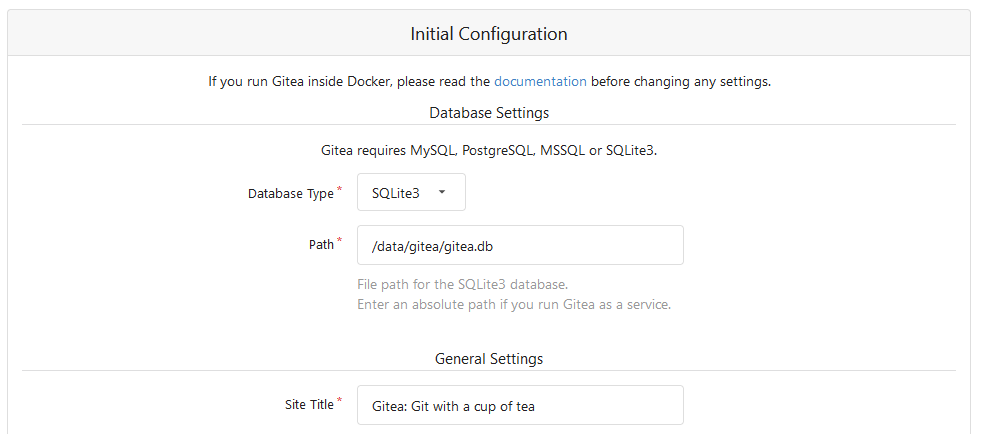Screen dimensions: 987x434
Task: Click into the Path input field
Action: tap(520, 245)
